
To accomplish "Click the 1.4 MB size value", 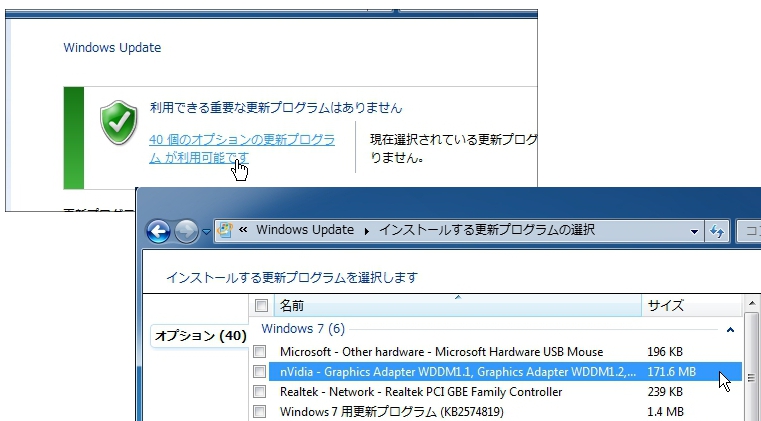I will (665, 412).
